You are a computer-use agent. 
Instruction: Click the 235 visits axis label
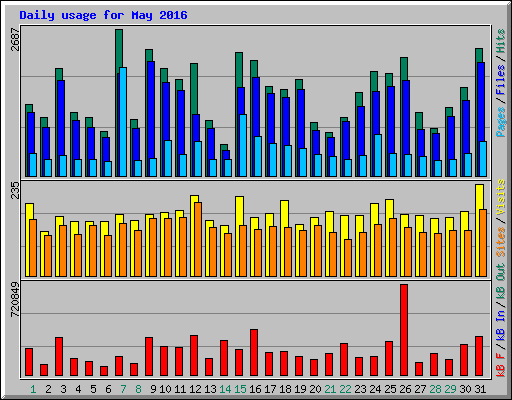[16, 190]
